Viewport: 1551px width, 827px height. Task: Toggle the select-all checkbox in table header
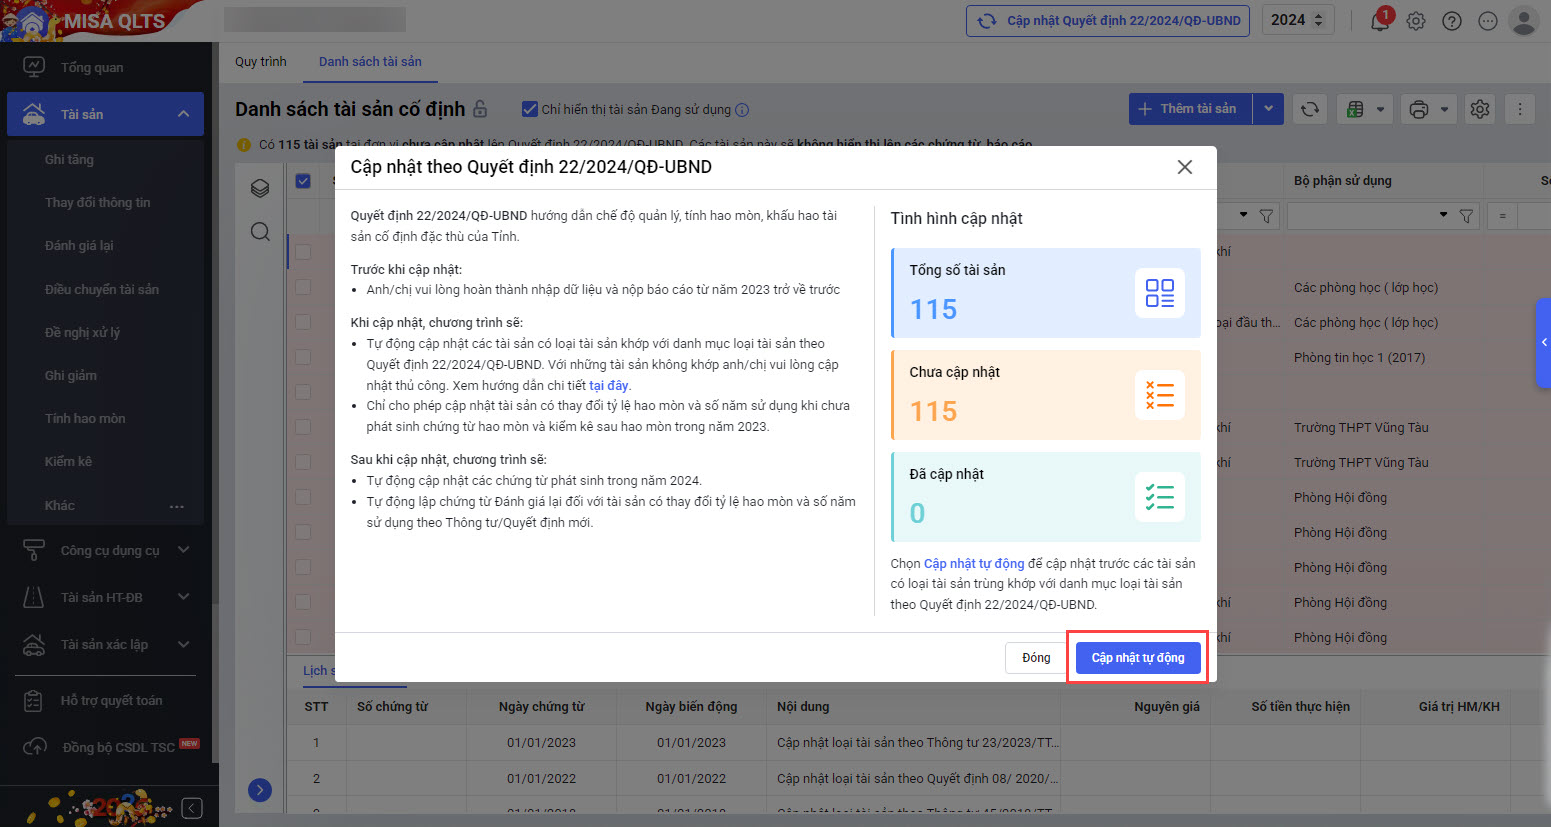(303, 181)
